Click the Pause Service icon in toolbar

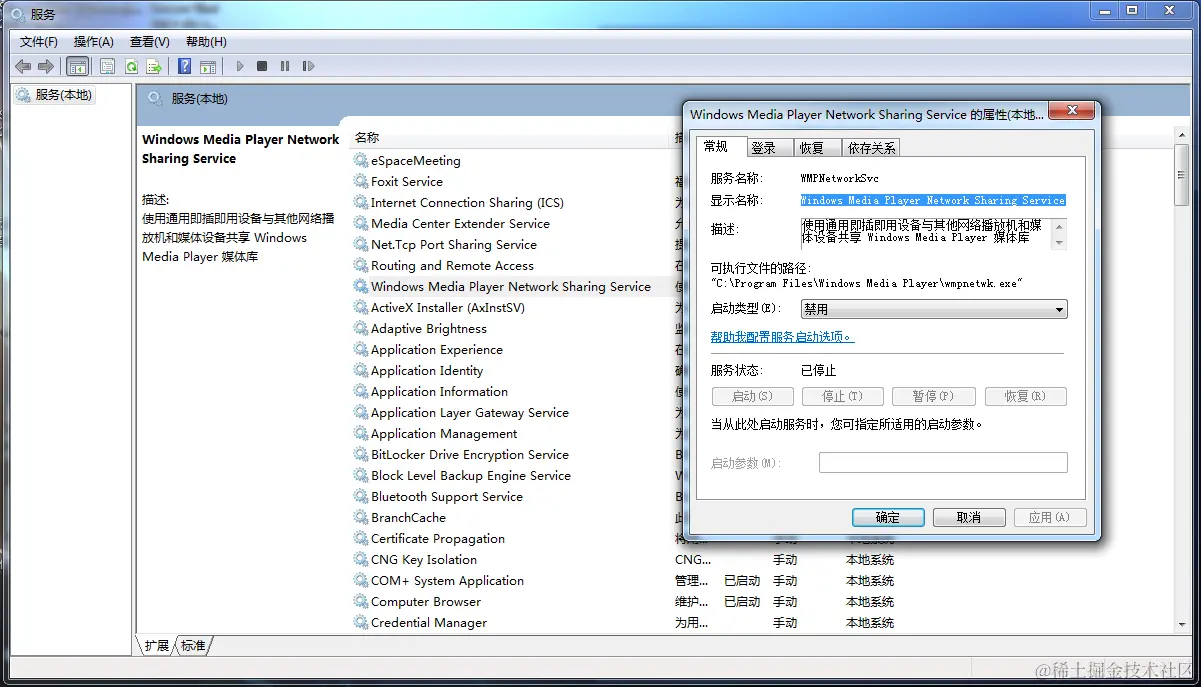click(x=285, y=66)
